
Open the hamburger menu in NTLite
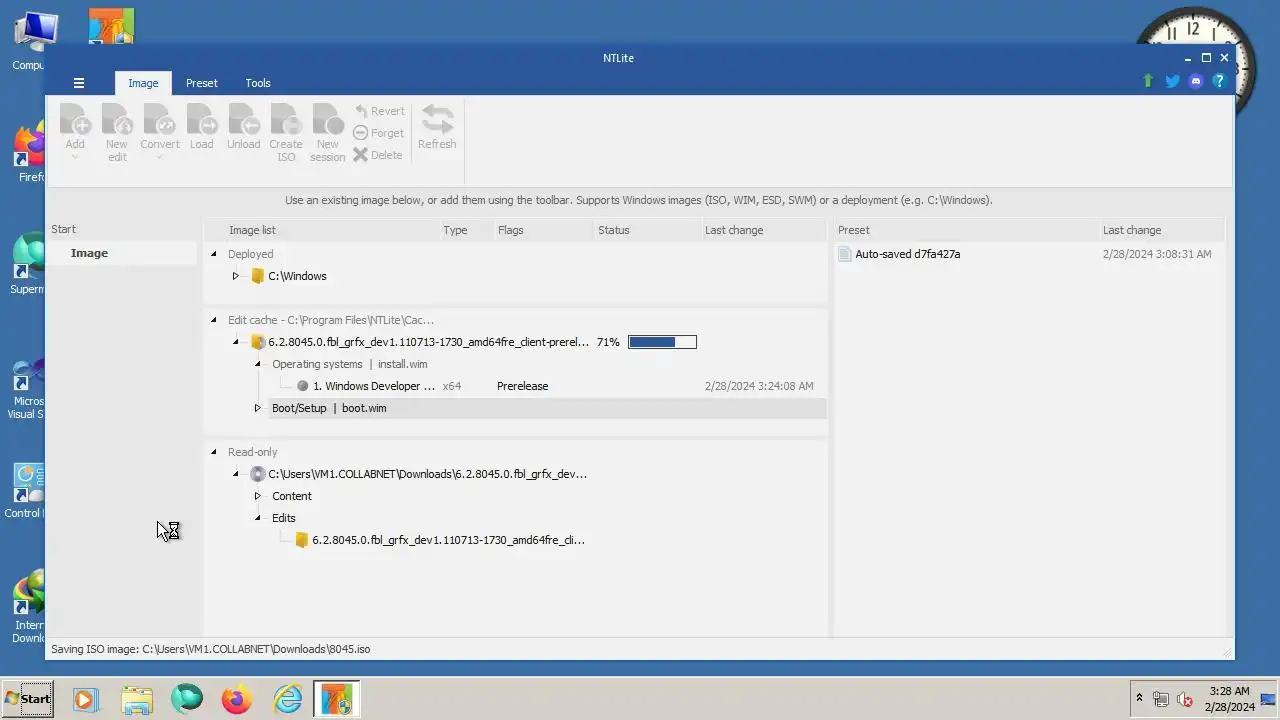pyautogui.click(x=79, y=83)
